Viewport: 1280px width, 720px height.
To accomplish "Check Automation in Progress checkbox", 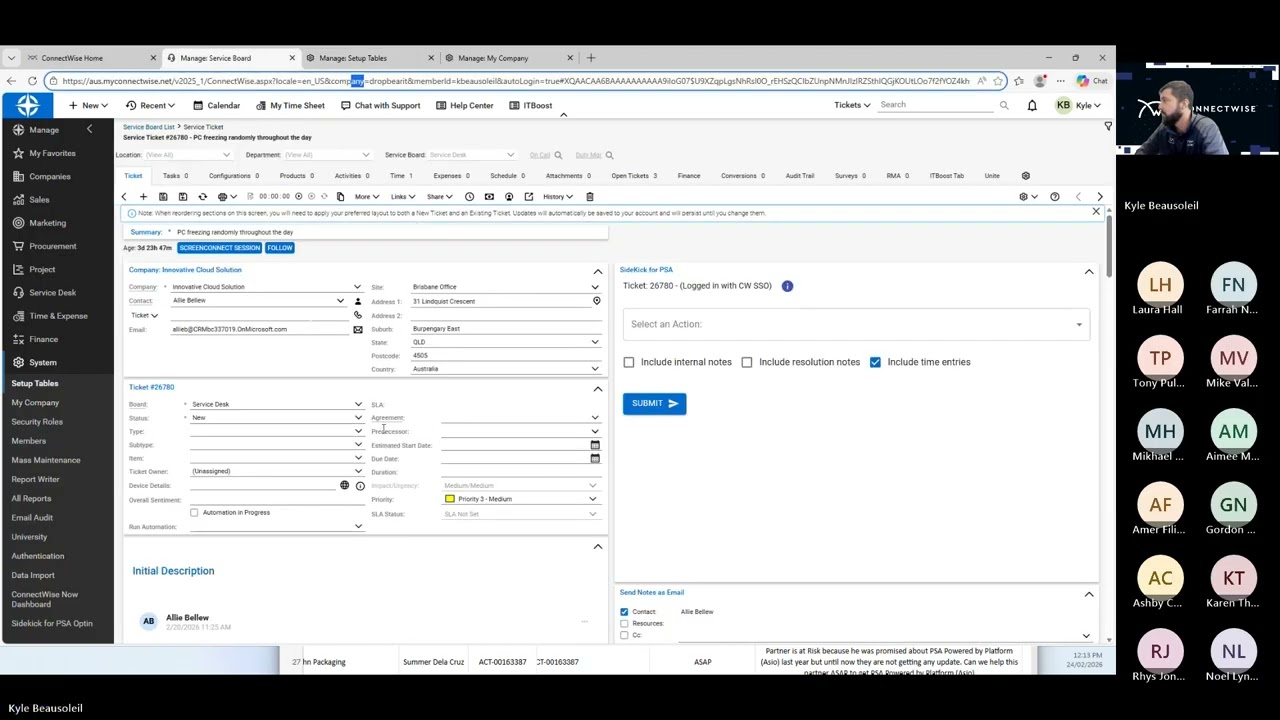I will [194, 513].
